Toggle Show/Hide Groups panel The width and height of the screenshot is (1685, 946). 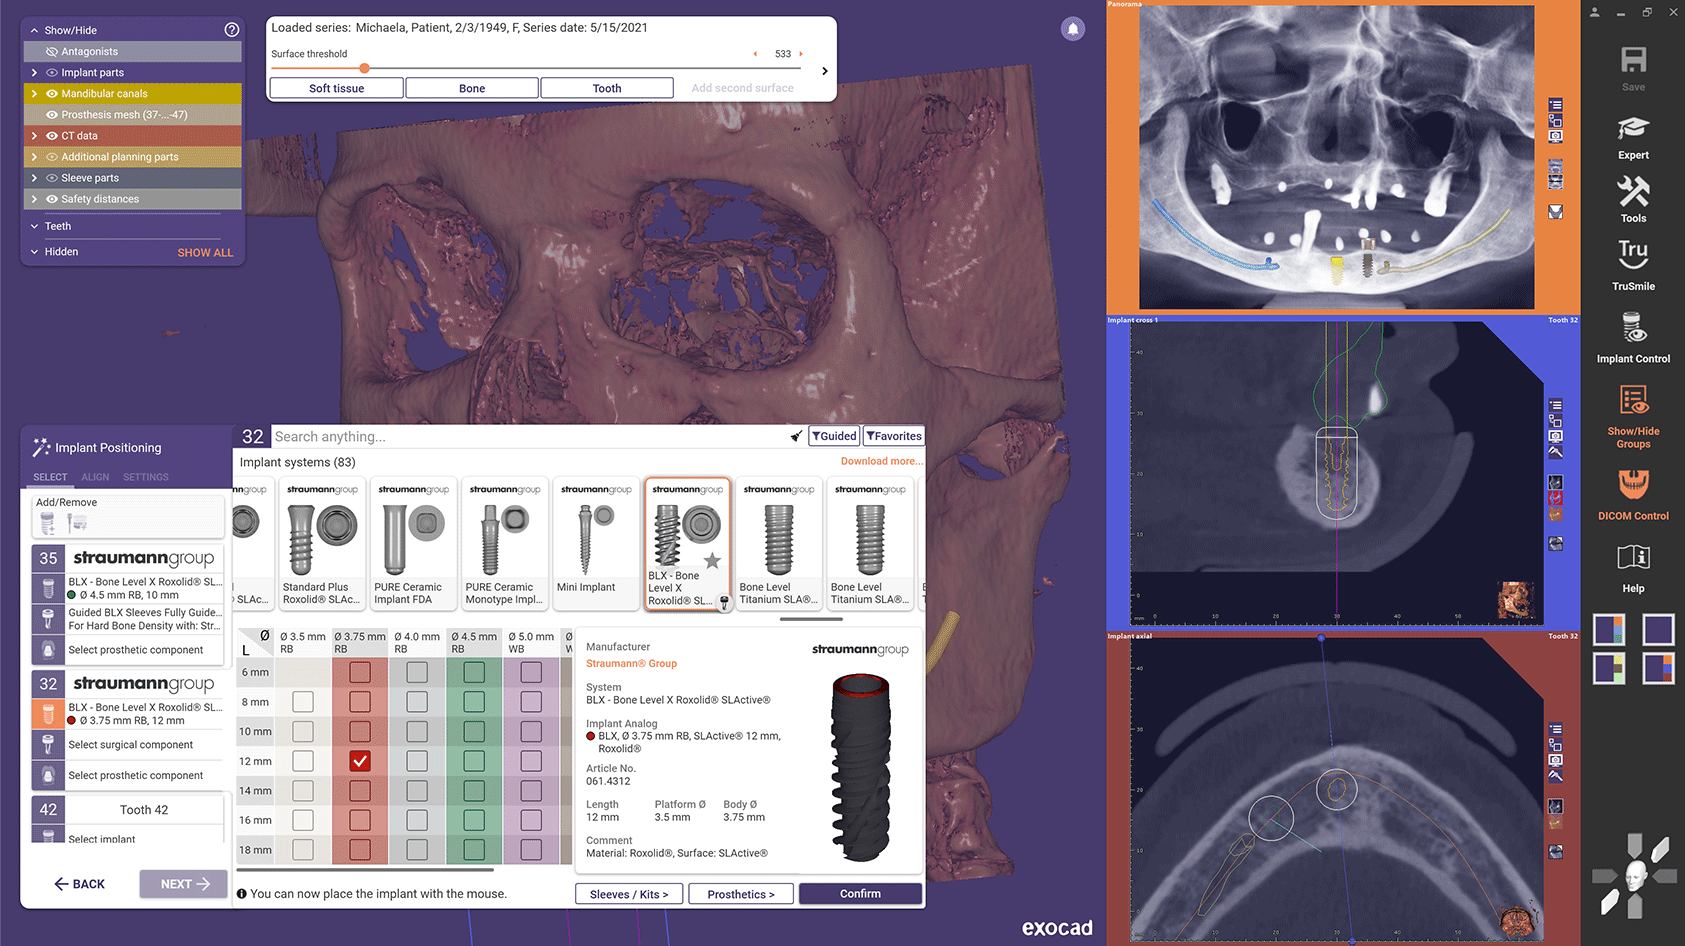click(1633, 400)
